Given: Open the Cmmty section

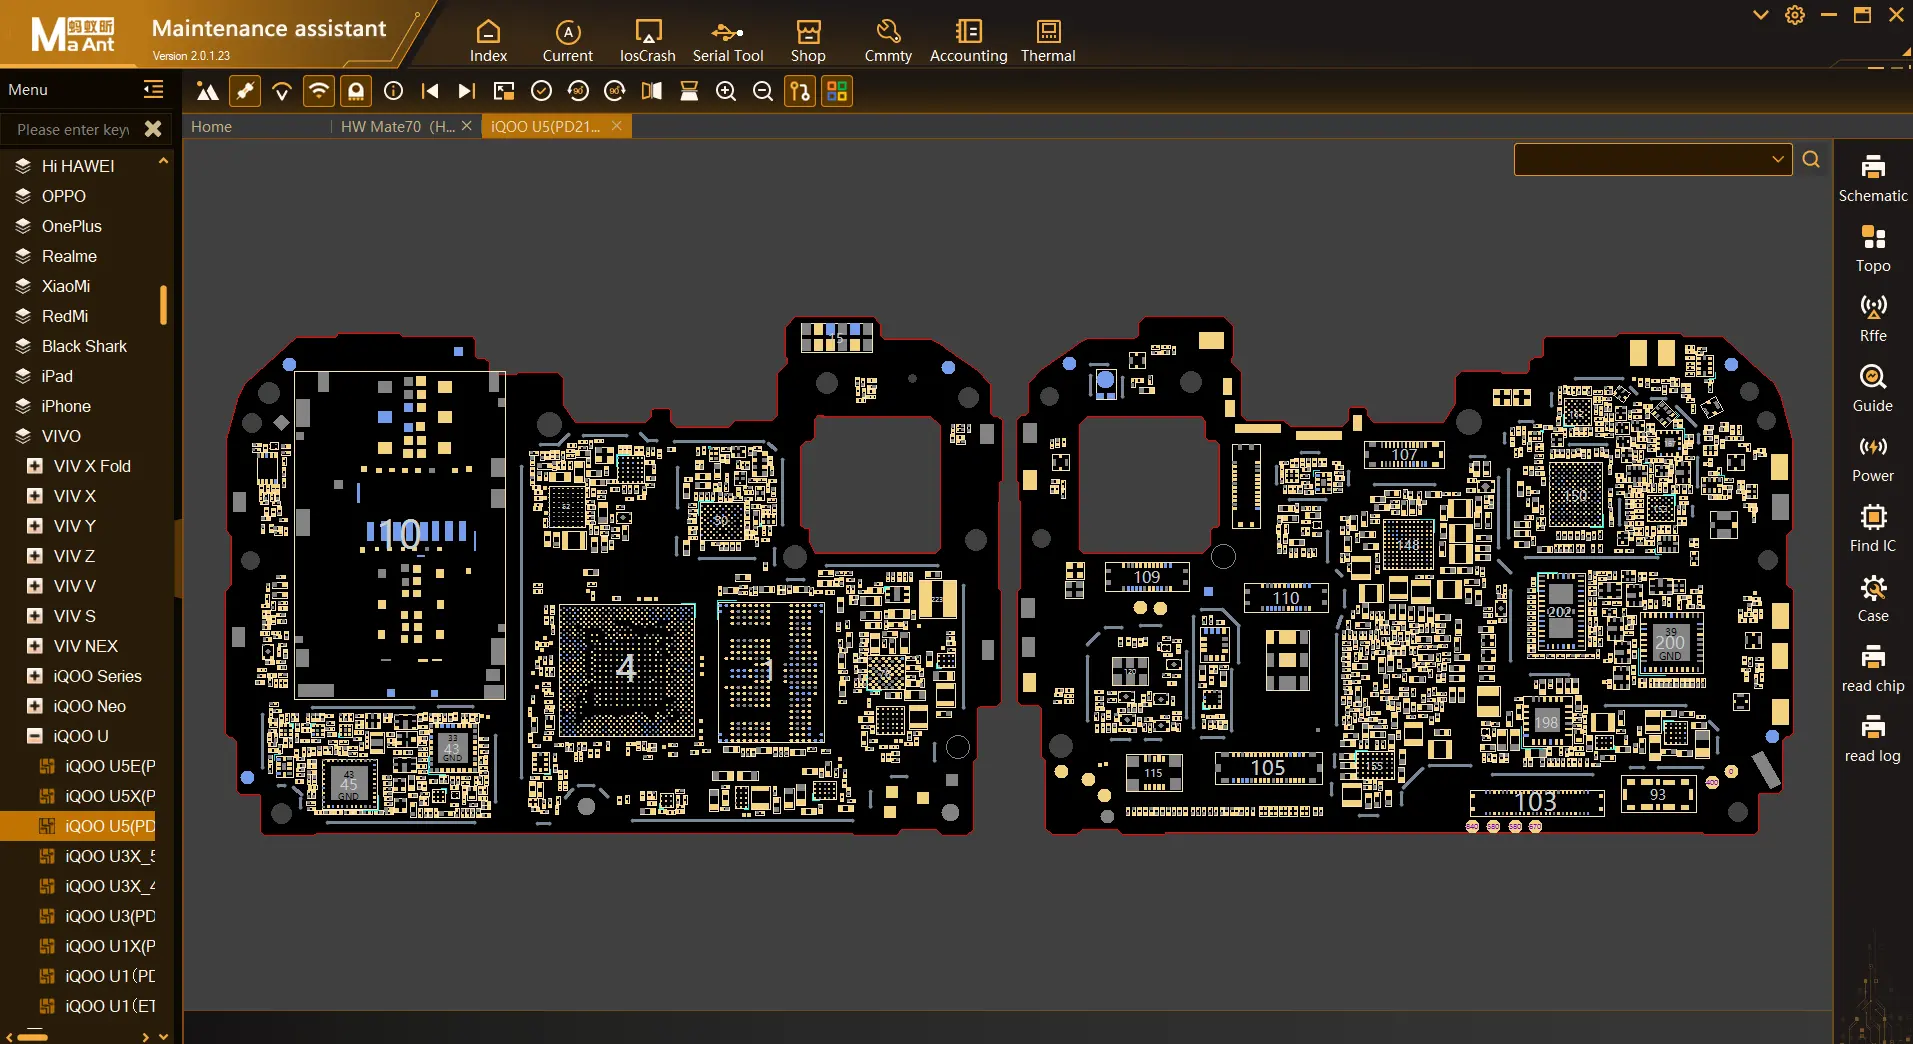Looking at the screenshot, I should pyautogui.click(x=888, y=41).
